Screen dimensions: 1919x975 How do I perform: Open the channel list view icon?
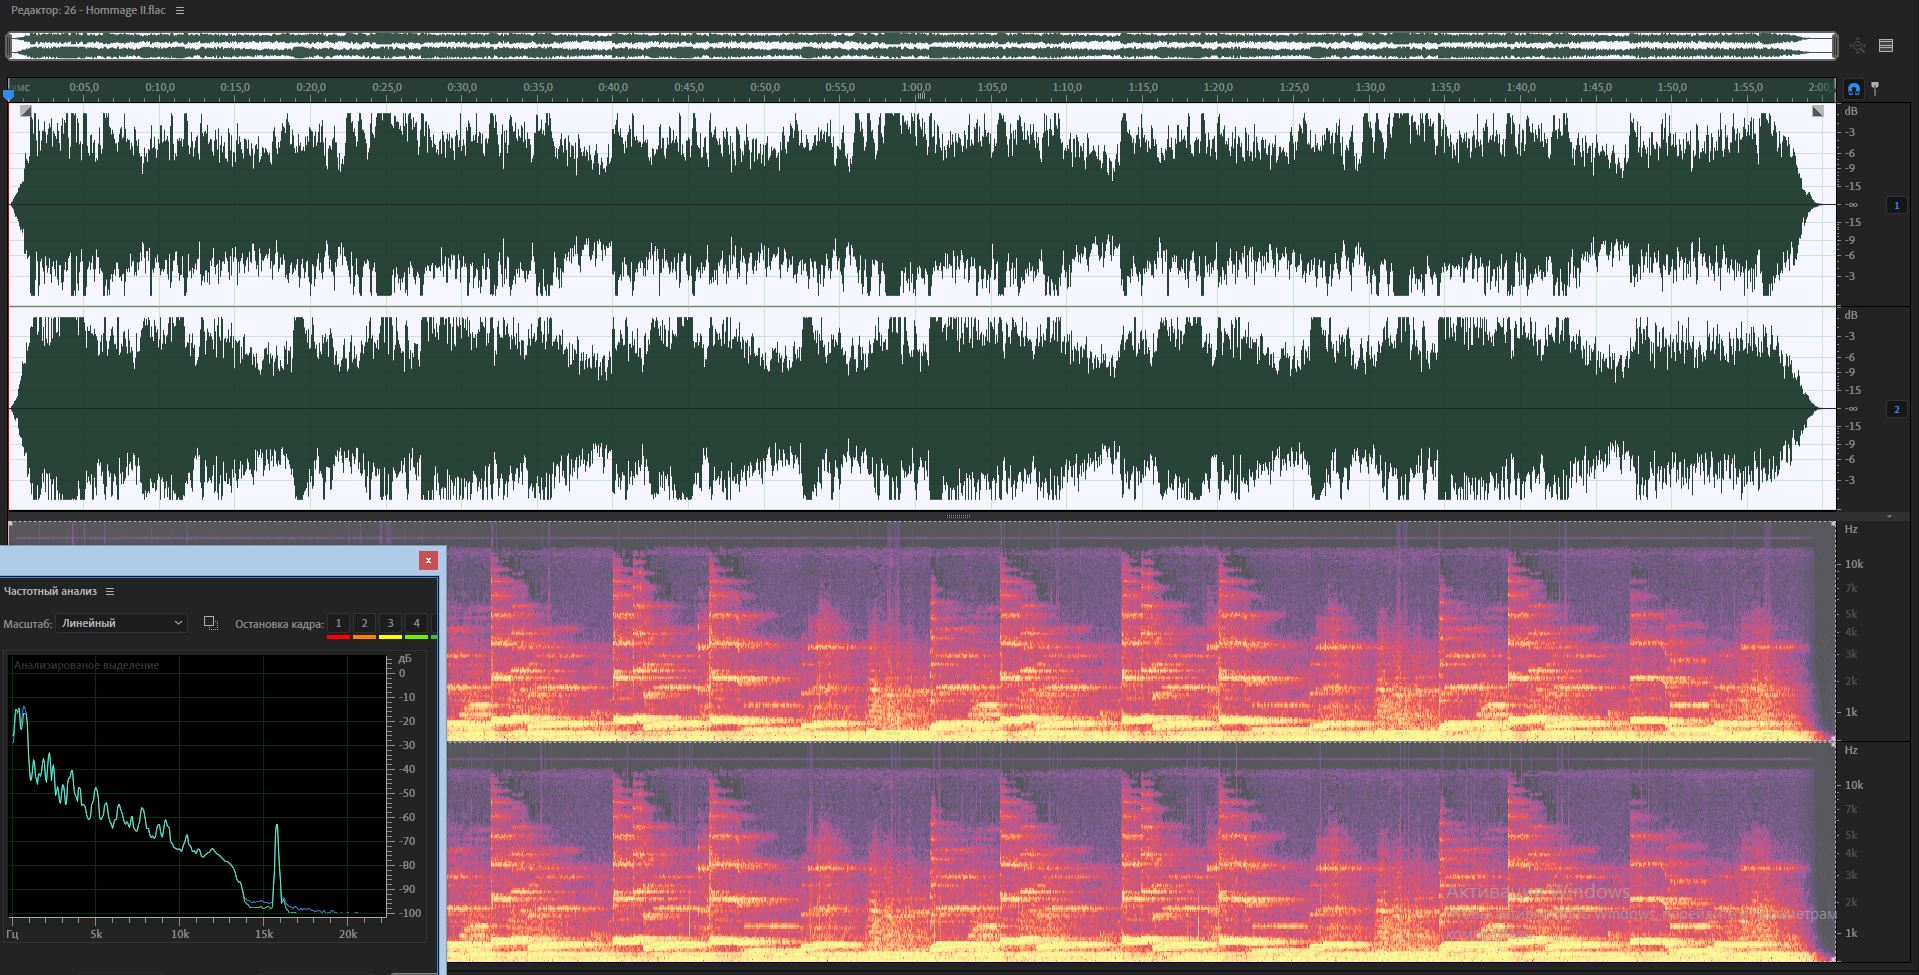click(1886, 46)
